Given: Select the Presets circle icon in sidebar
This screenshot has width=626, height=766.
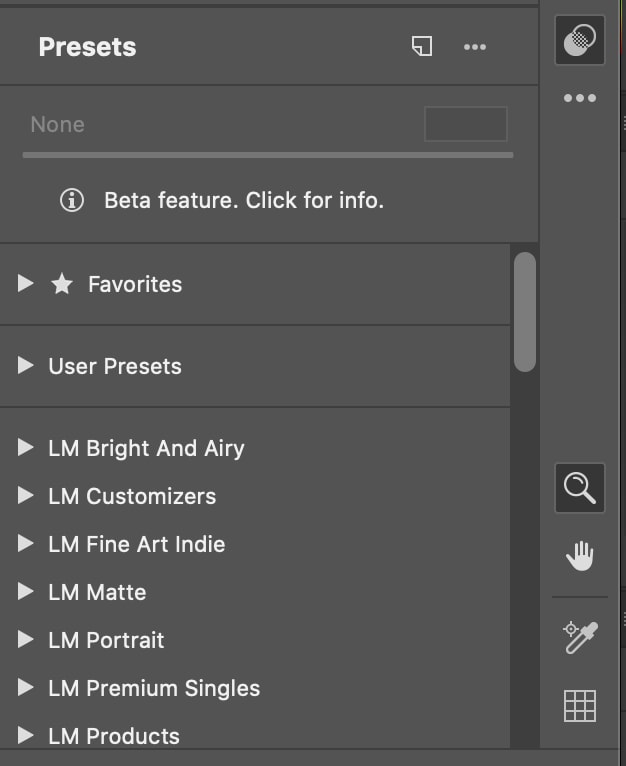Looking at the screenshot, I should click(x=580, y=41).
